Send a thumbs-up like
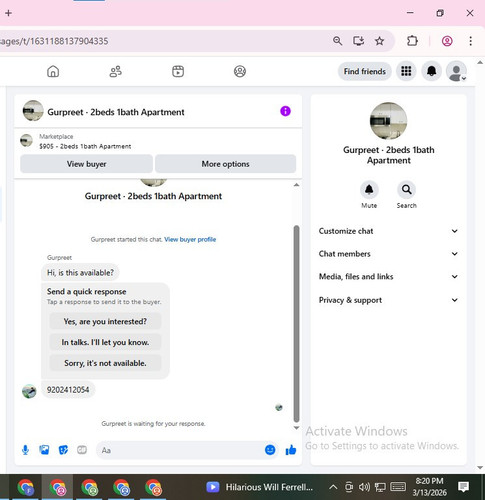485x500 pixels. coord(291,450)
